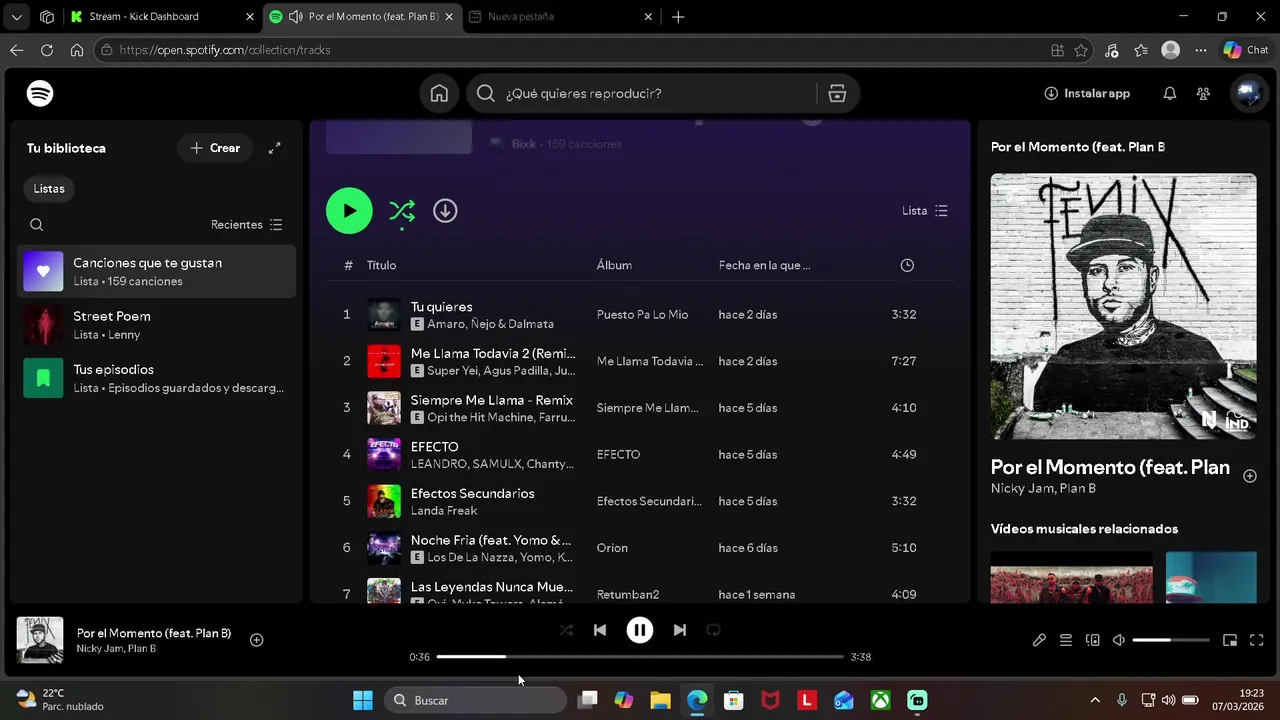Open Crear menu in library
Viewport: 1280px width, 720px height.
(x=215, y=148)
